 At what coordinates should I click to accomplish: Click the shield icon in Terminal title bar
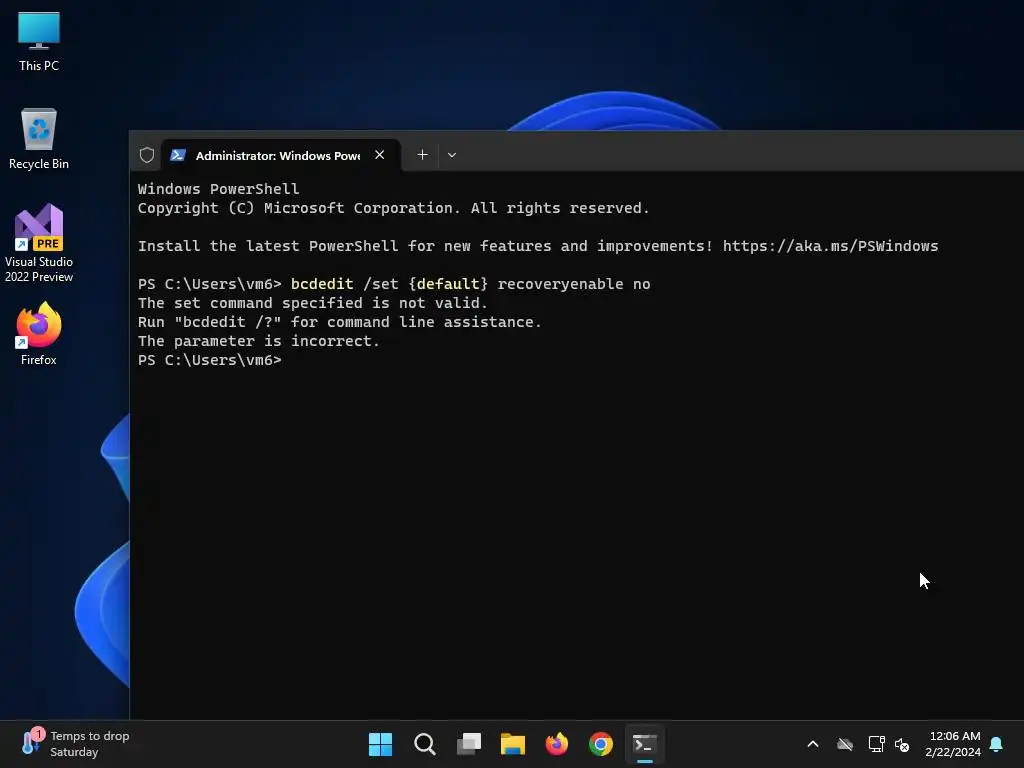point(147,155)
